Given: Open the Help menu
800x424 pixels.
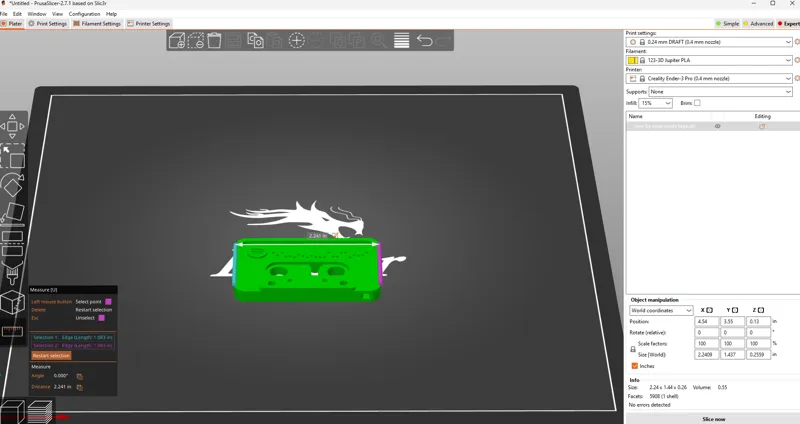Looking at the screenshot, I should point(111,14).
